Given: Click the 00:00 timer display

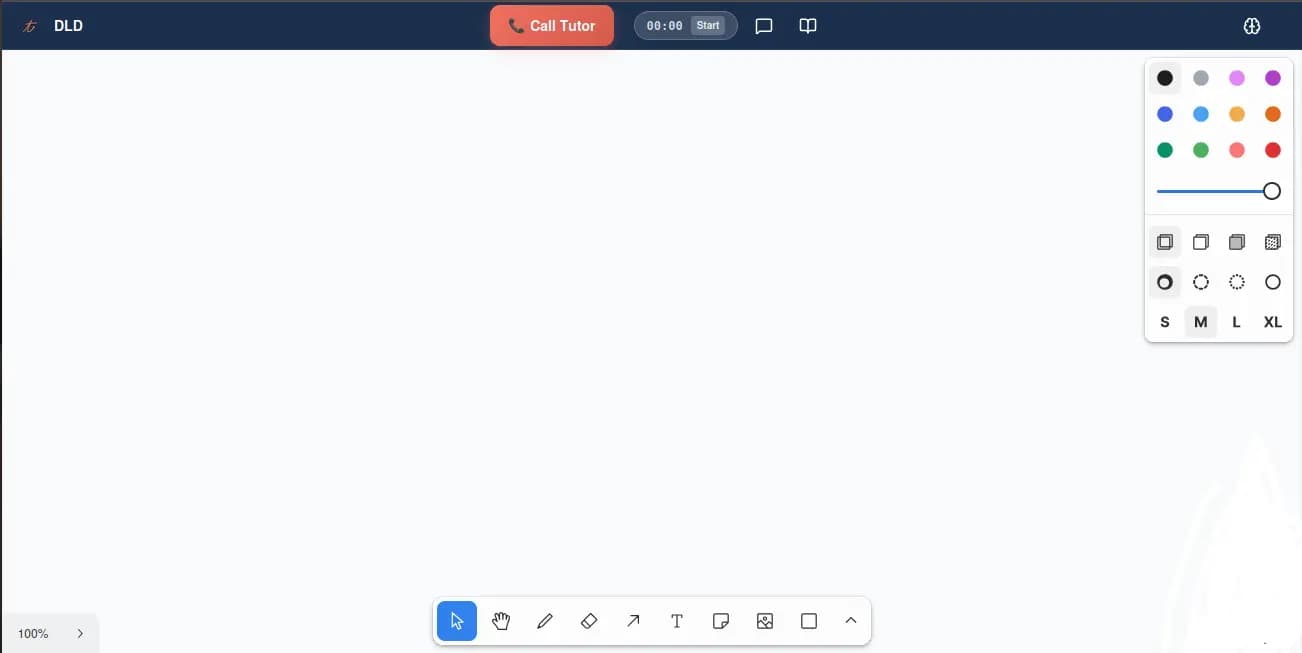Looking at the screenshot, I should pos(664,26).
